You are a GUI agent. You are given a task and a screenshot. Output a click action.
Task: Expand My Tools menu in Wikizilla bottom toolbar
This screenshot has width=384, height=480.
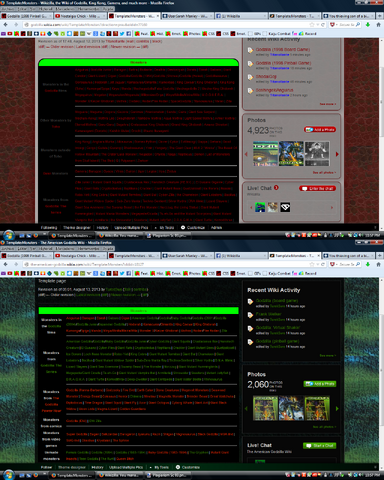164,228
